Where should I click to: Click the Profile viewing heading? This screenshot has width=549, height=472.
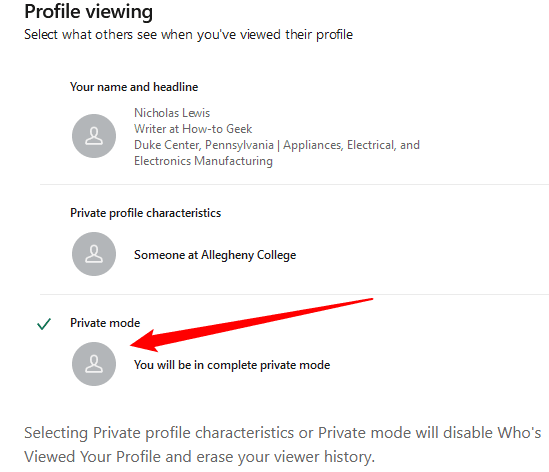pos(89,12)
